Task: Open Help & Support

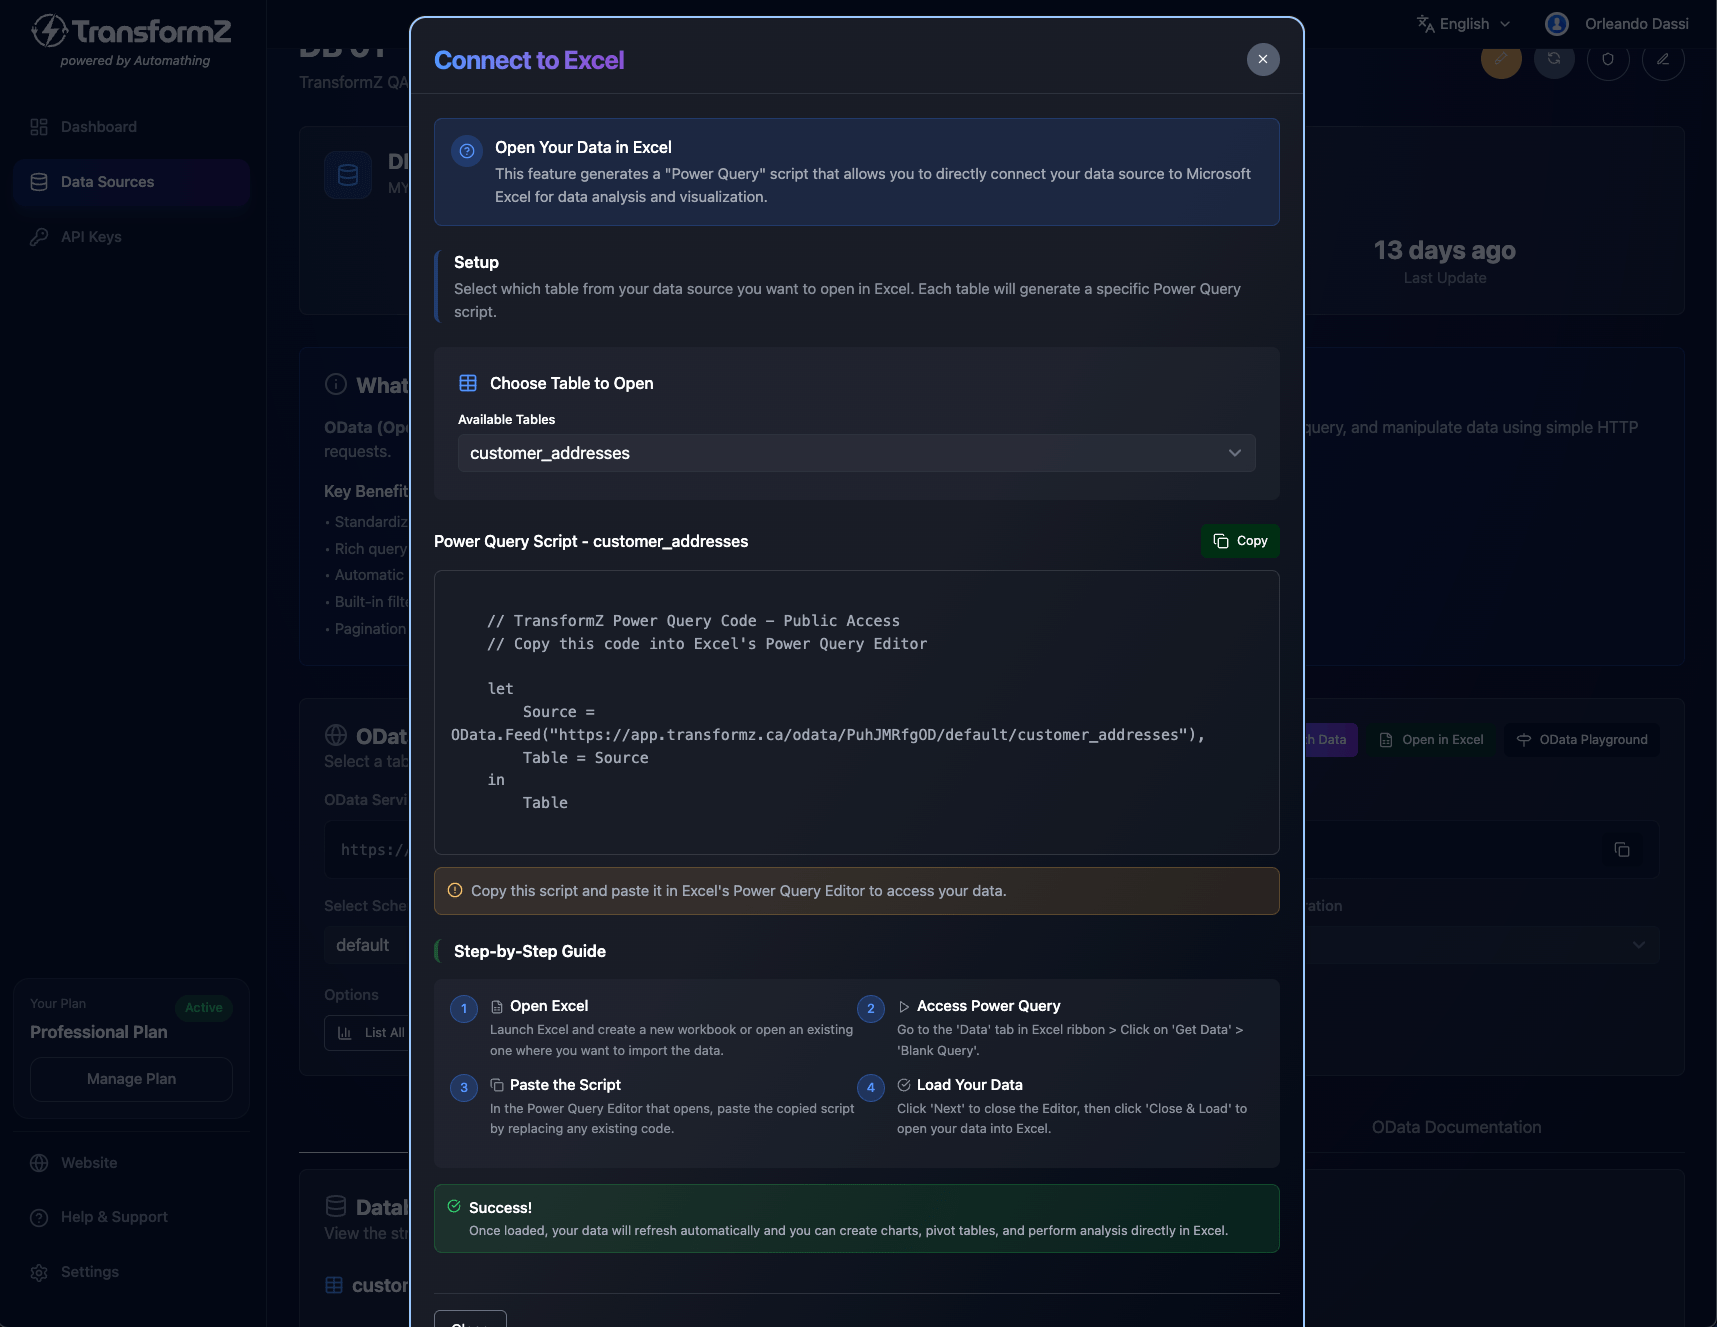Action: (114, 1217)
